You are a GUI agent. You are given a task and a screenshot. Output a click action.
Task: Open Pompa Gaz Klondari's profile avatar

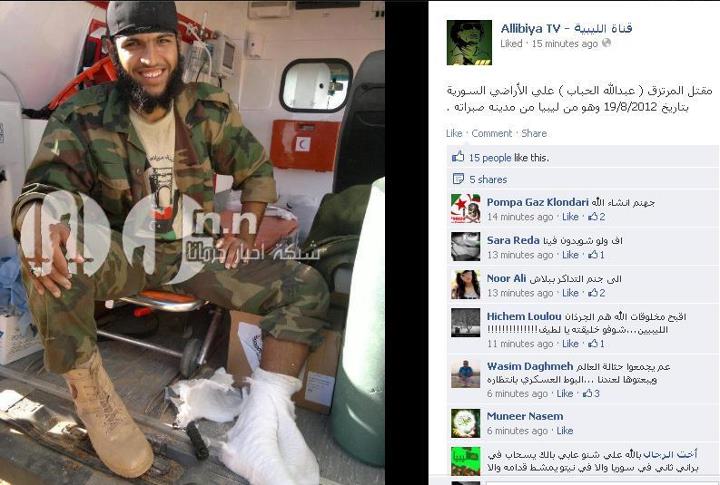tap(465, 209)
